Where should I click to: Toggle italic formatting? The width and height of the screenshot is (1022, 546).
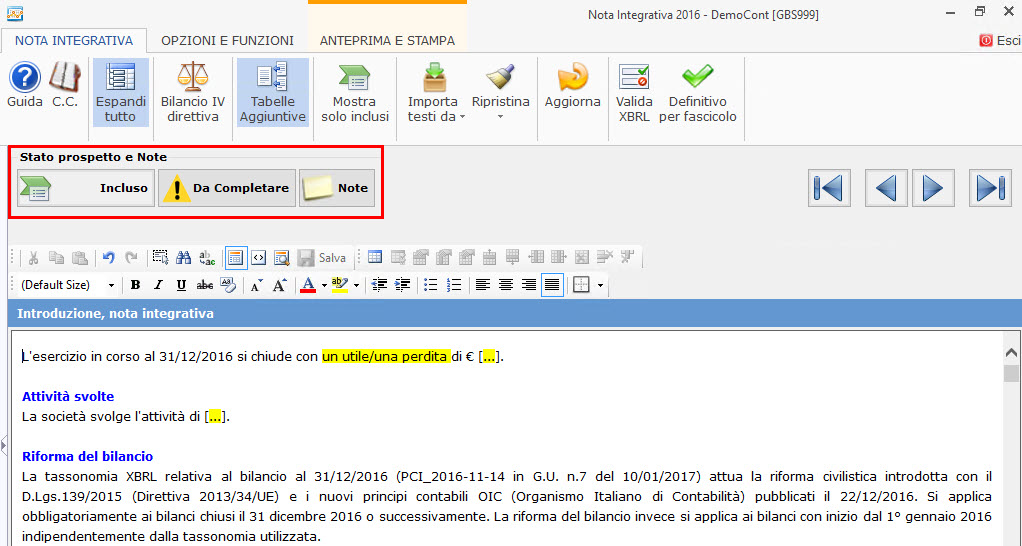pyautogui.click(x=158, y=285)
